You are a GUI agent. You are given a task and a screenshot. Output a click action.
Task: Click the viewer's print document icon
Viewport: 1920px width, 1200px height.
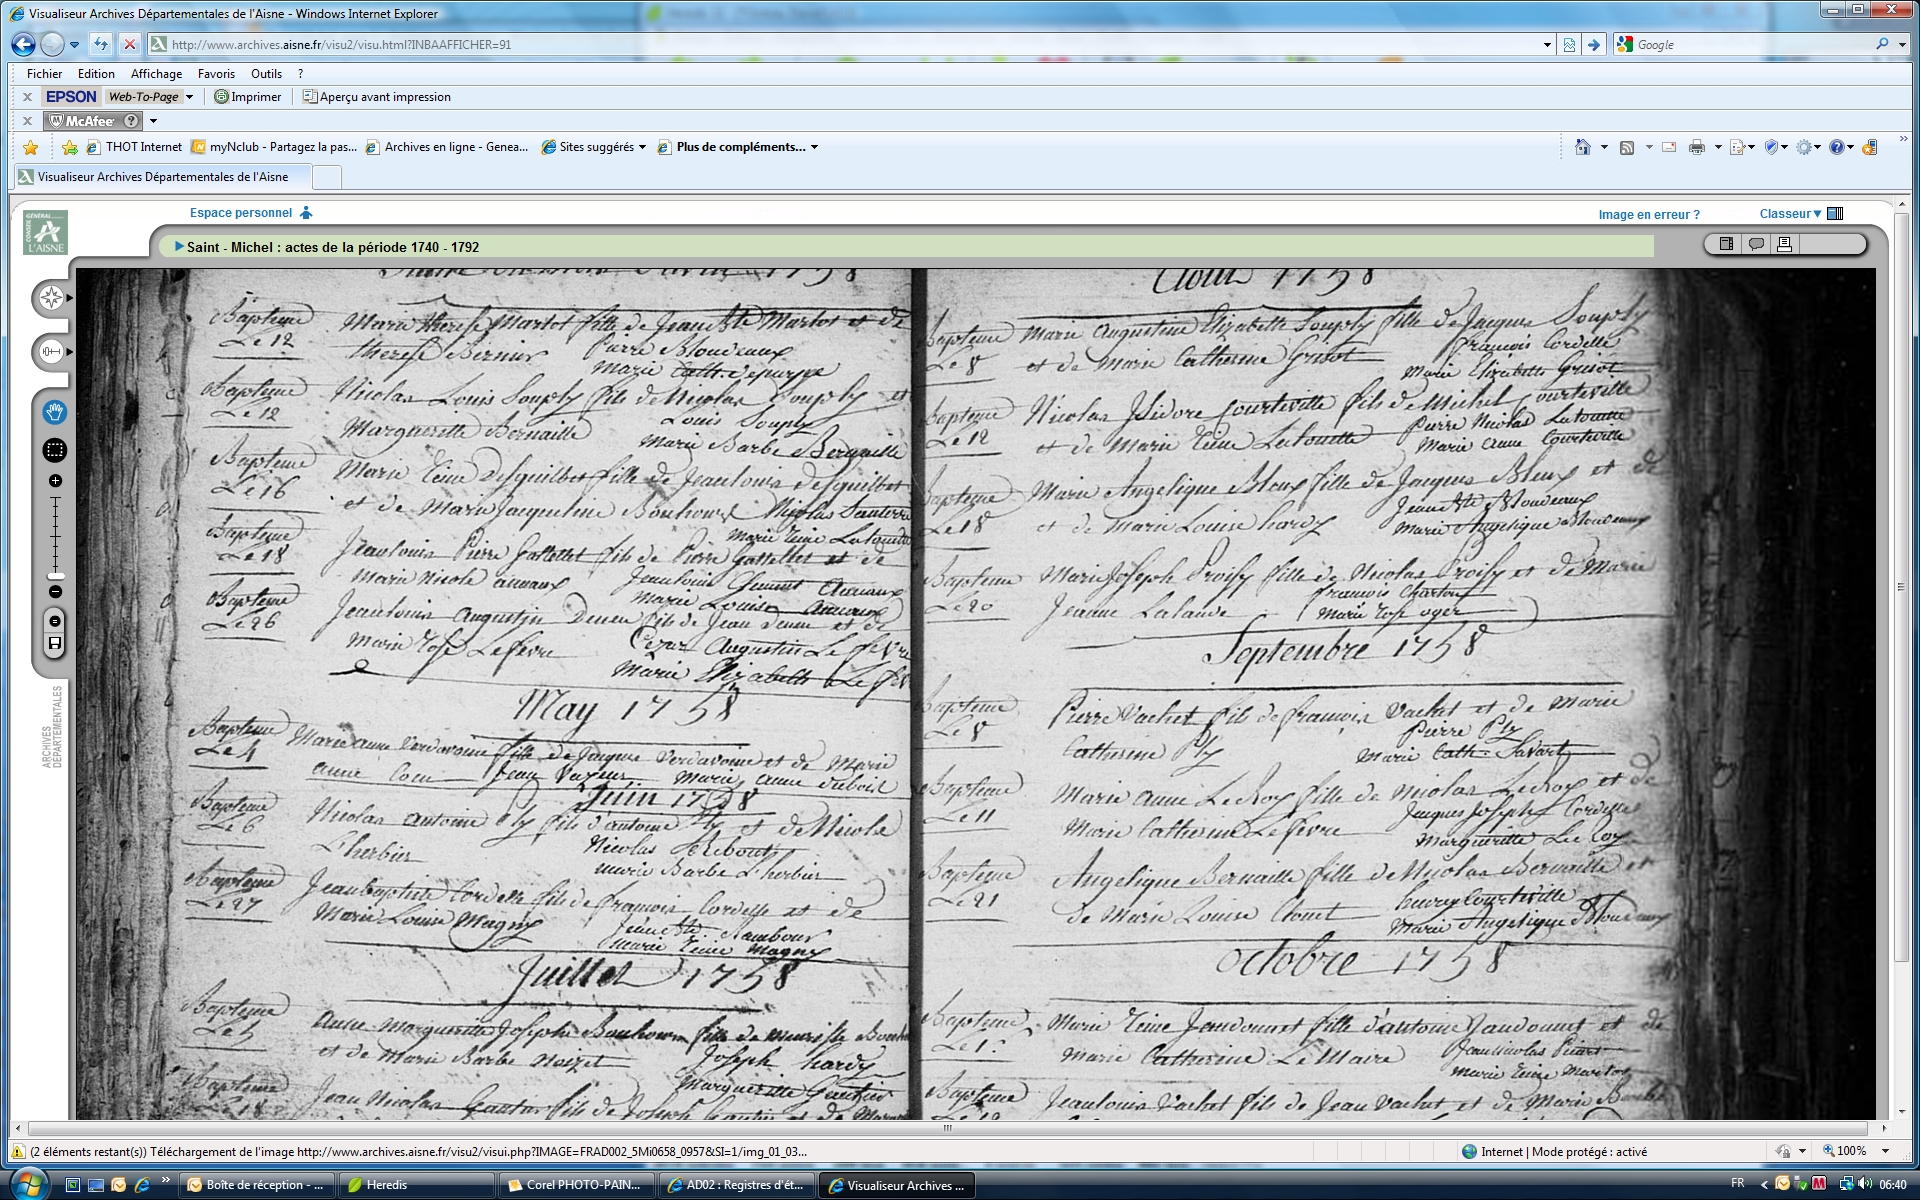[x=1784, y=244]
